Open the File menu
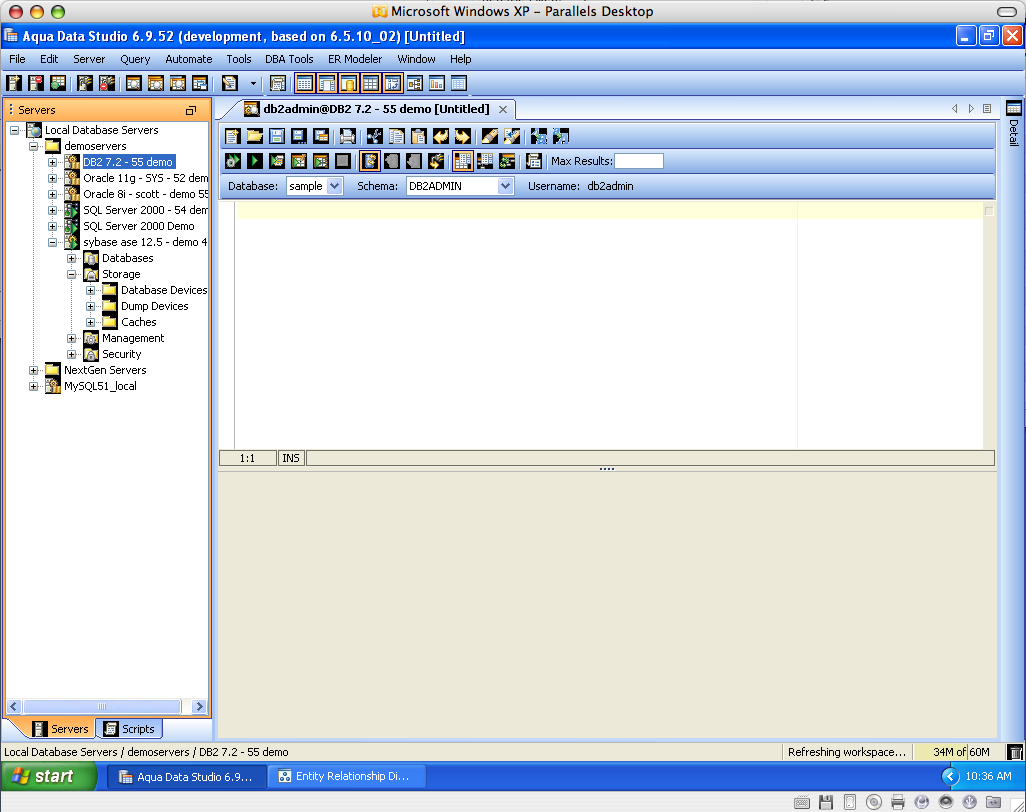Viewport: 1026px width, 812px height. (x=17, y=59)
